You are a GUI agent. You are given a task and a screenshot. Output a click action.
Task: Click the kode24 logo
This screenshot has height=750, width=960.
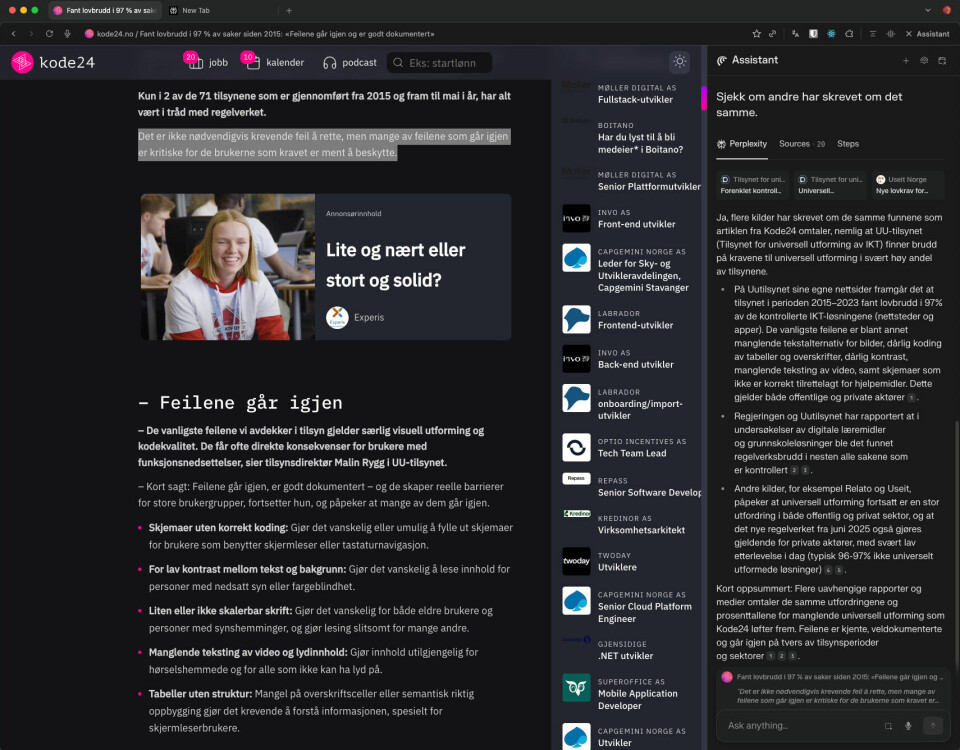pos(53,62)
